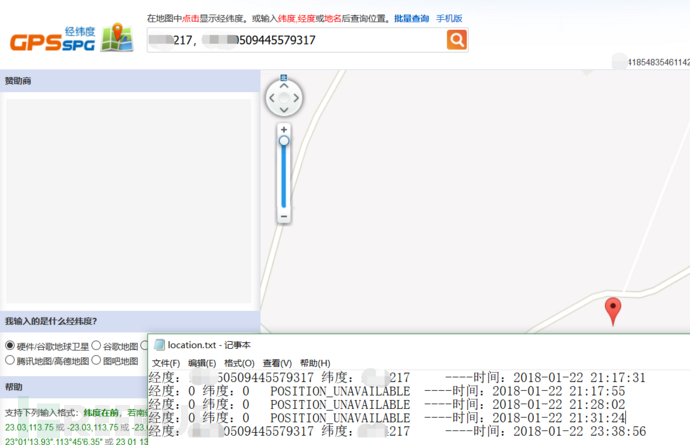Pan the map right with the arrow
This screenshot has width=690, height=445.
296,98
